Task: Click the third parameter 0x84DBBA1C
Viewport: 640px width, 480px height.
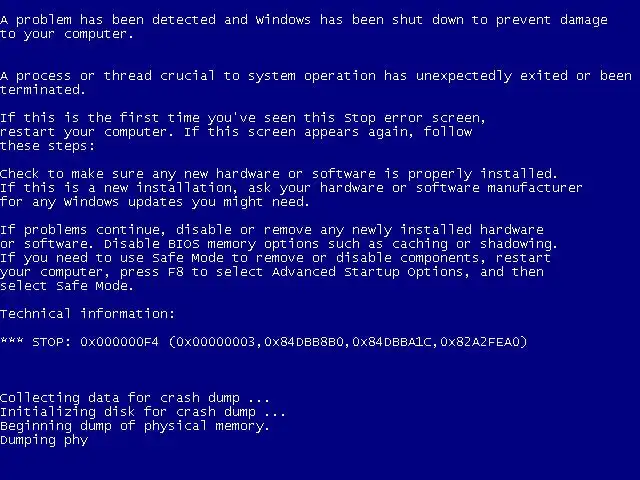Action: [x=392, y=342]
